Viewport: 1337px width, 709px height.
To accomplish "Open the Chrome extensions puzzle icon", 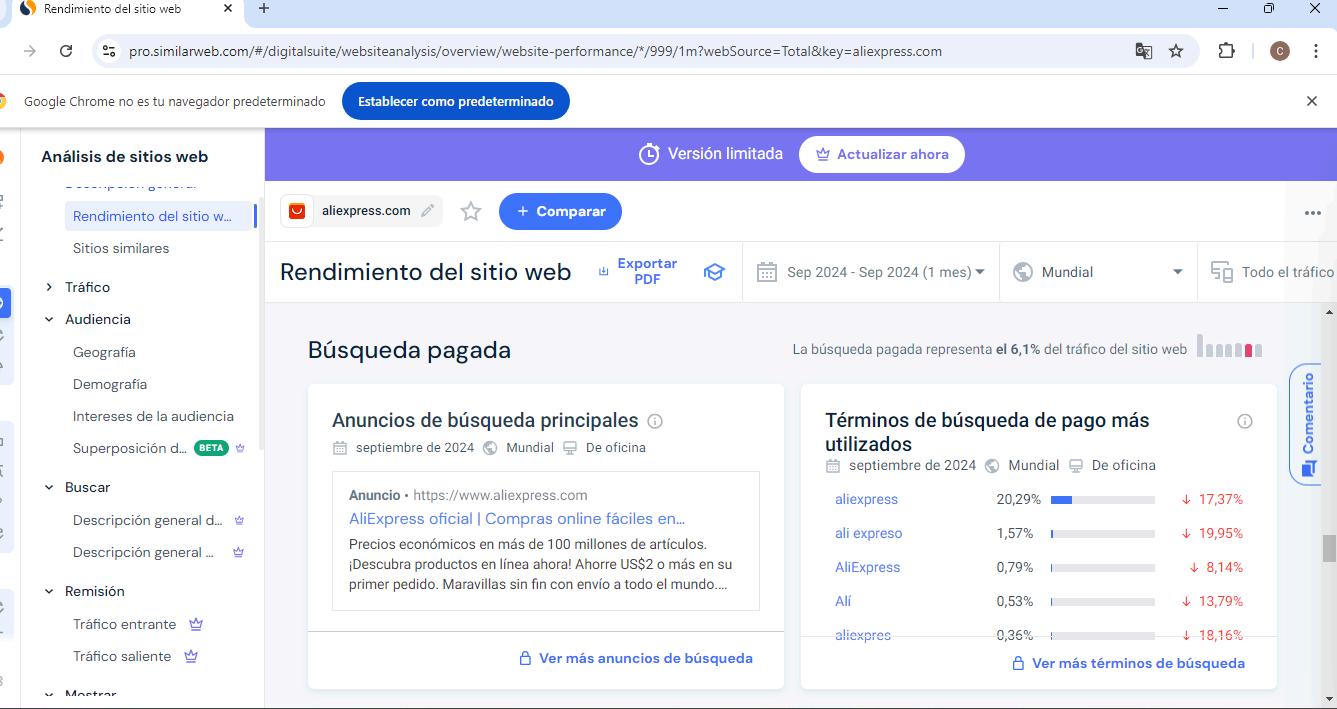I will pos(1226,51).
